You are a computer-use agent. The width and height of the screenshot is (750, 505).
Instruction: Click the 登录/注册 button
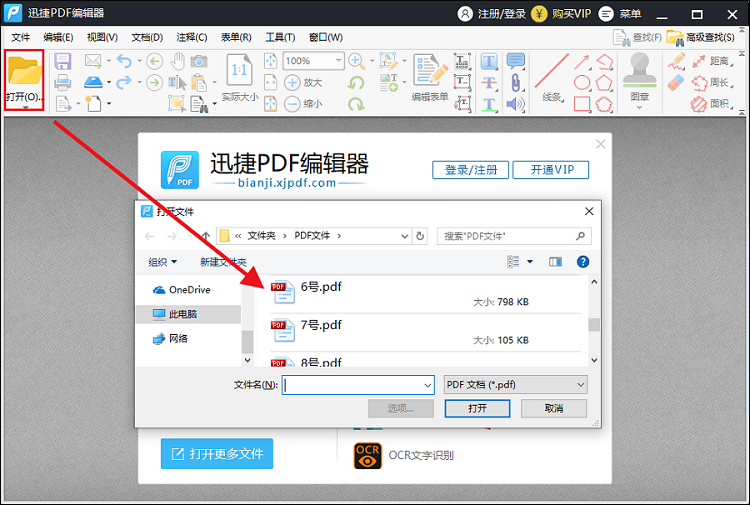470,170
